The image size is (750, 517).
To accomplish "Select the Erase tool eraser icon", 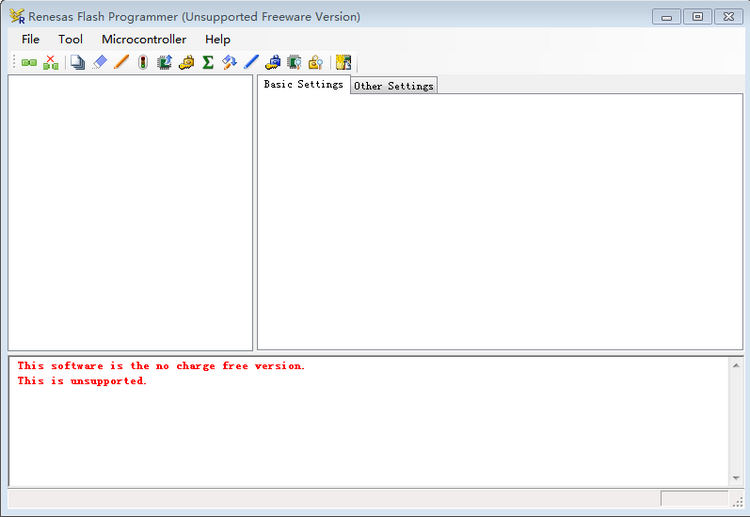I will tap(99, 62).
